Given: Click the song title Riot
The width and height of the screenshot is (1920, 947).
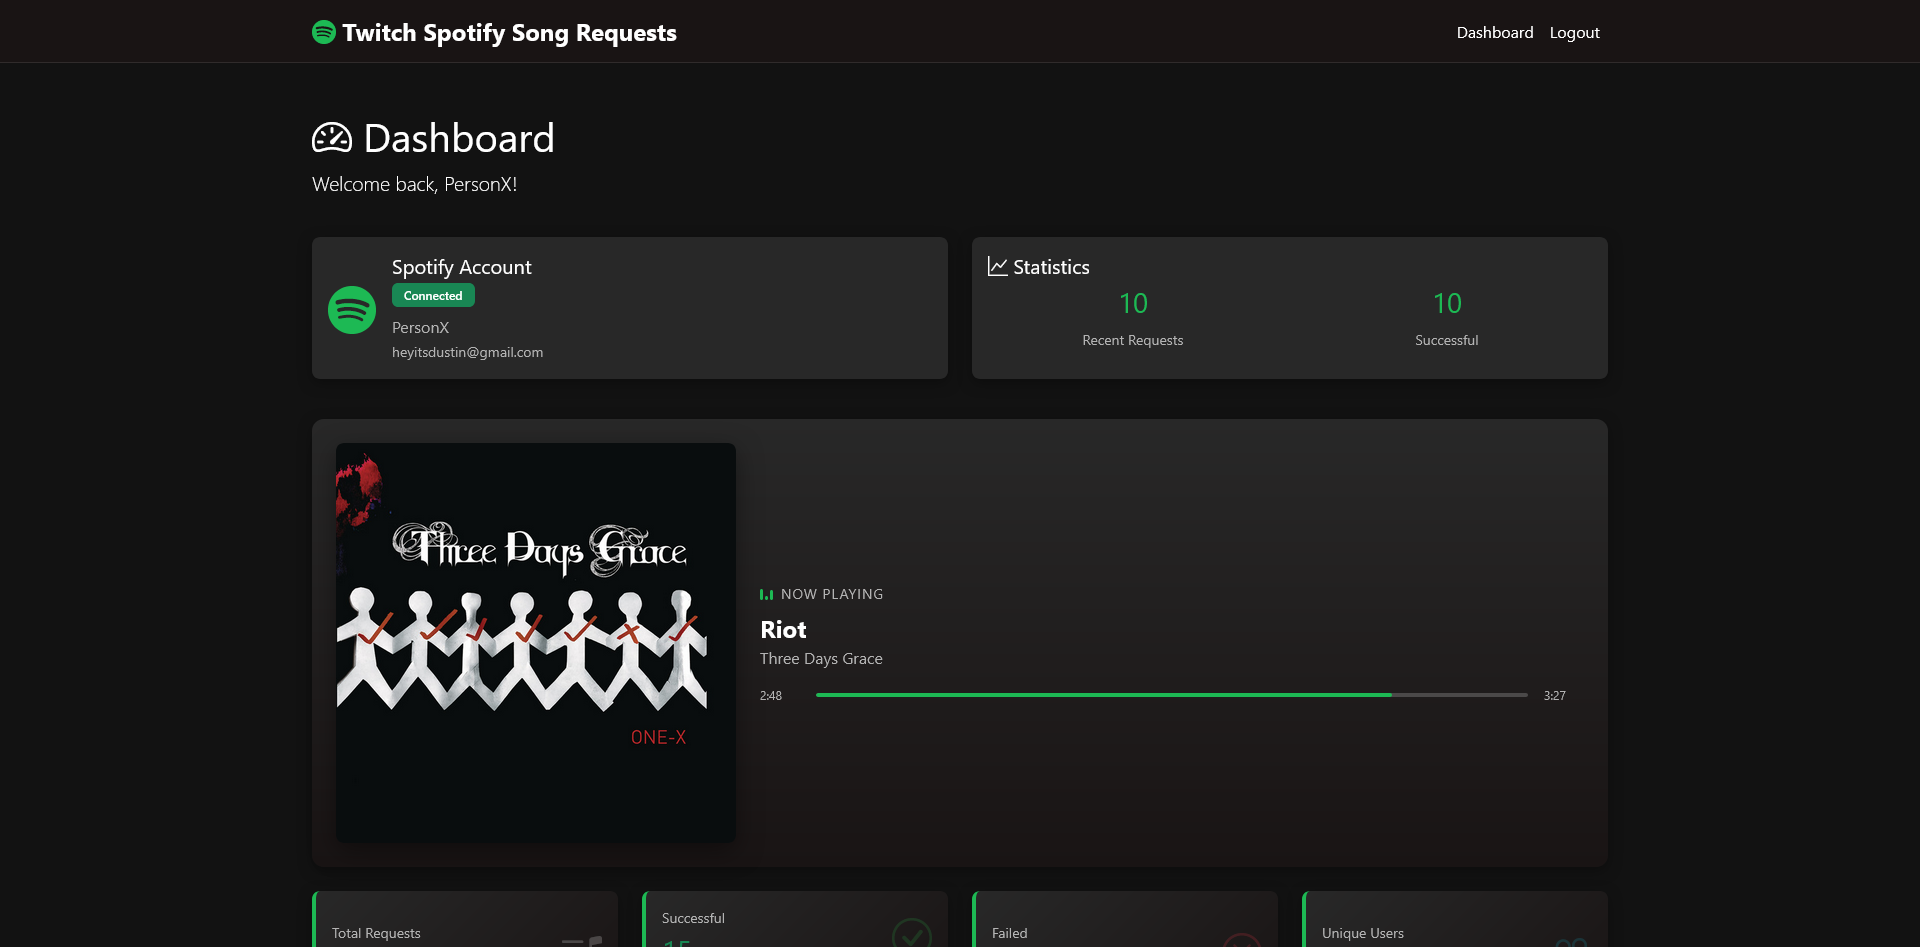Looking at the screenshot, I should point(783,630).
